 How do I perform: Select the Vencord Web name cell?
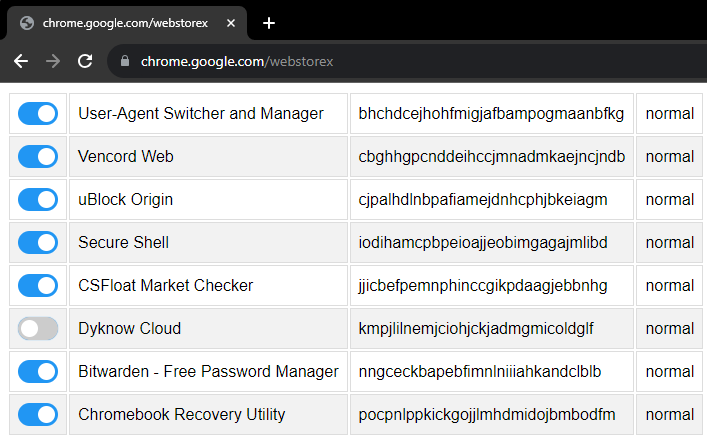(x=208, y=156)
